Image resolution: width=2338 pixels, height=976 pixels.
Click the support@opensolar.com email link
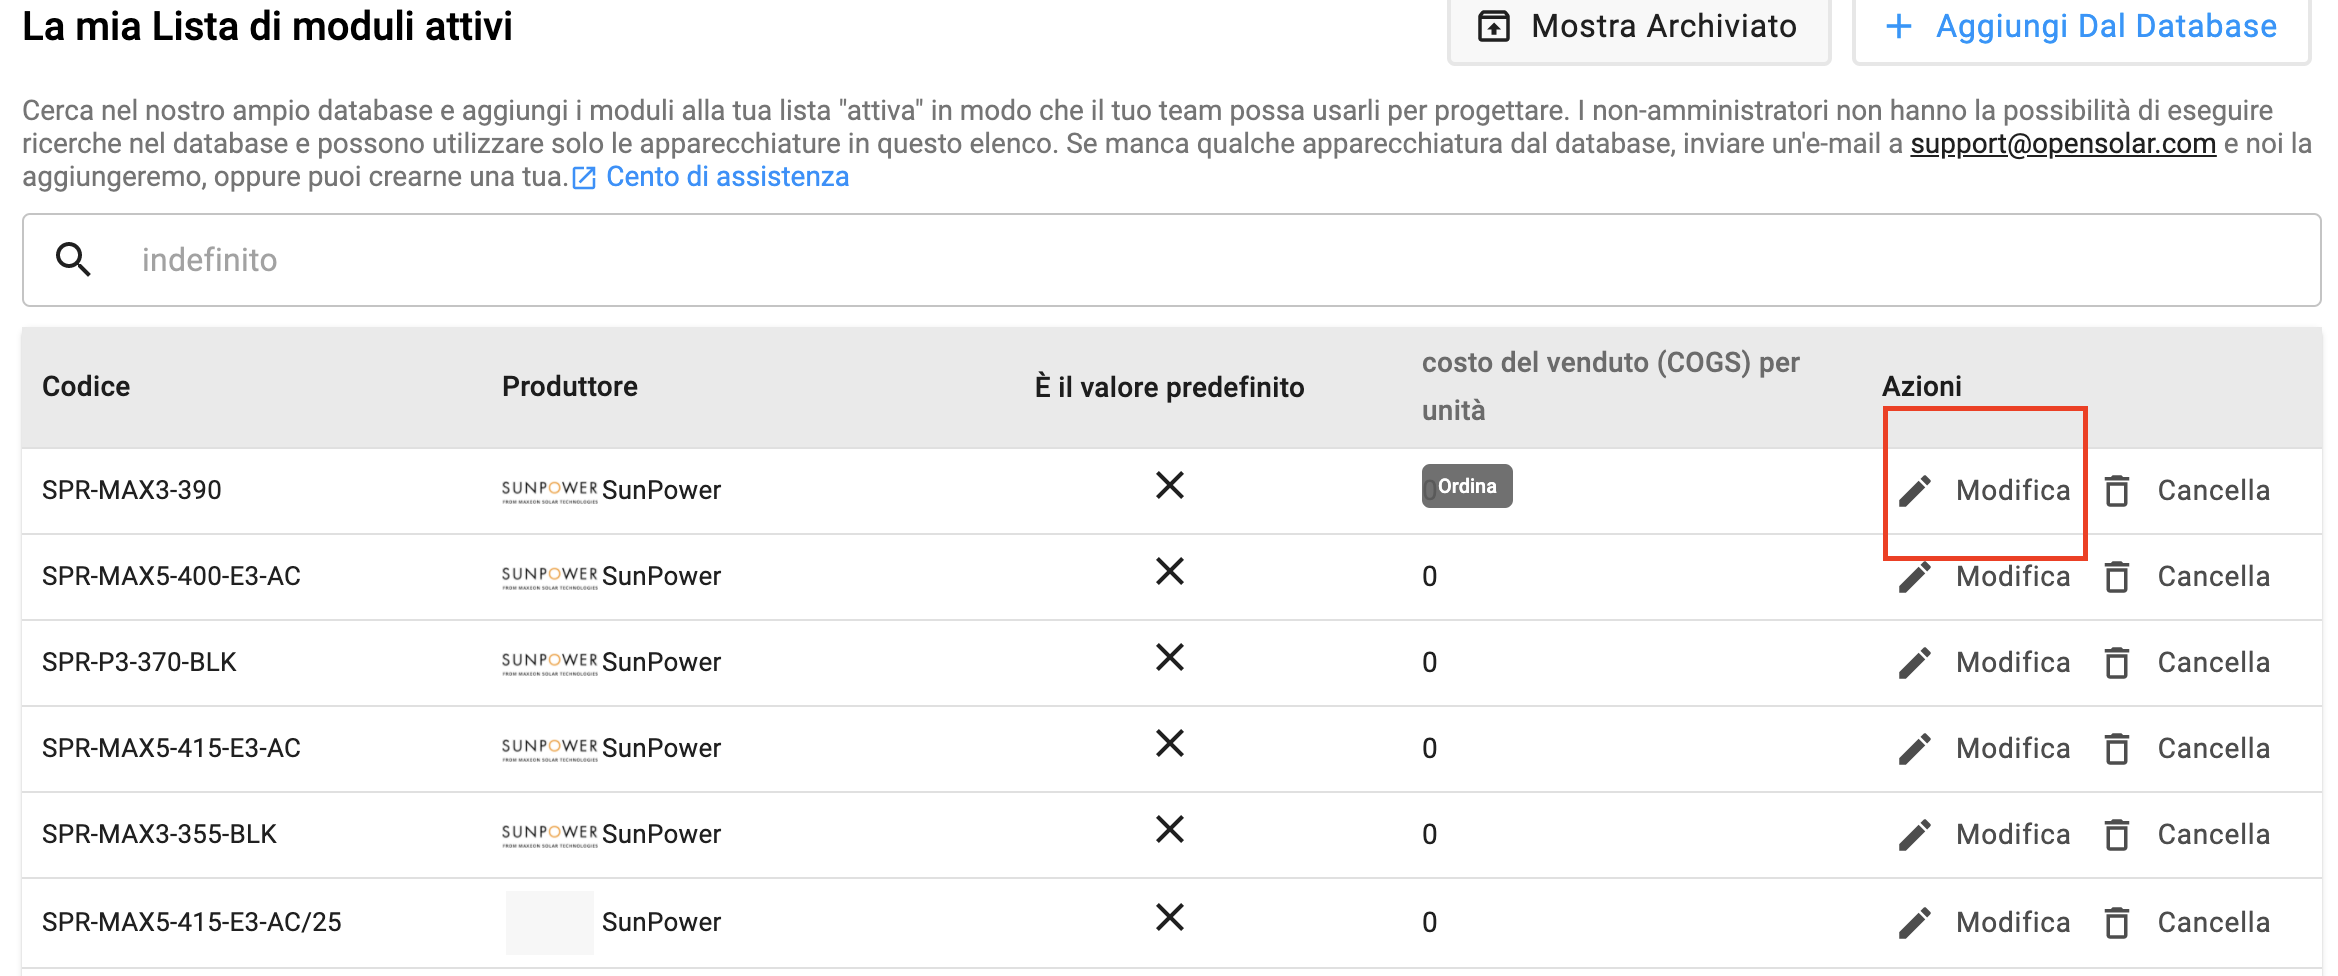[2063, 144]
